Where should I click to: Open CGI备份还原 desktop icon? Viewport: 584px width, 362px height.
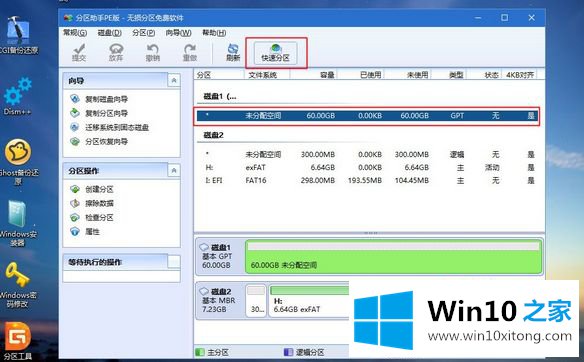click(18, 35)
